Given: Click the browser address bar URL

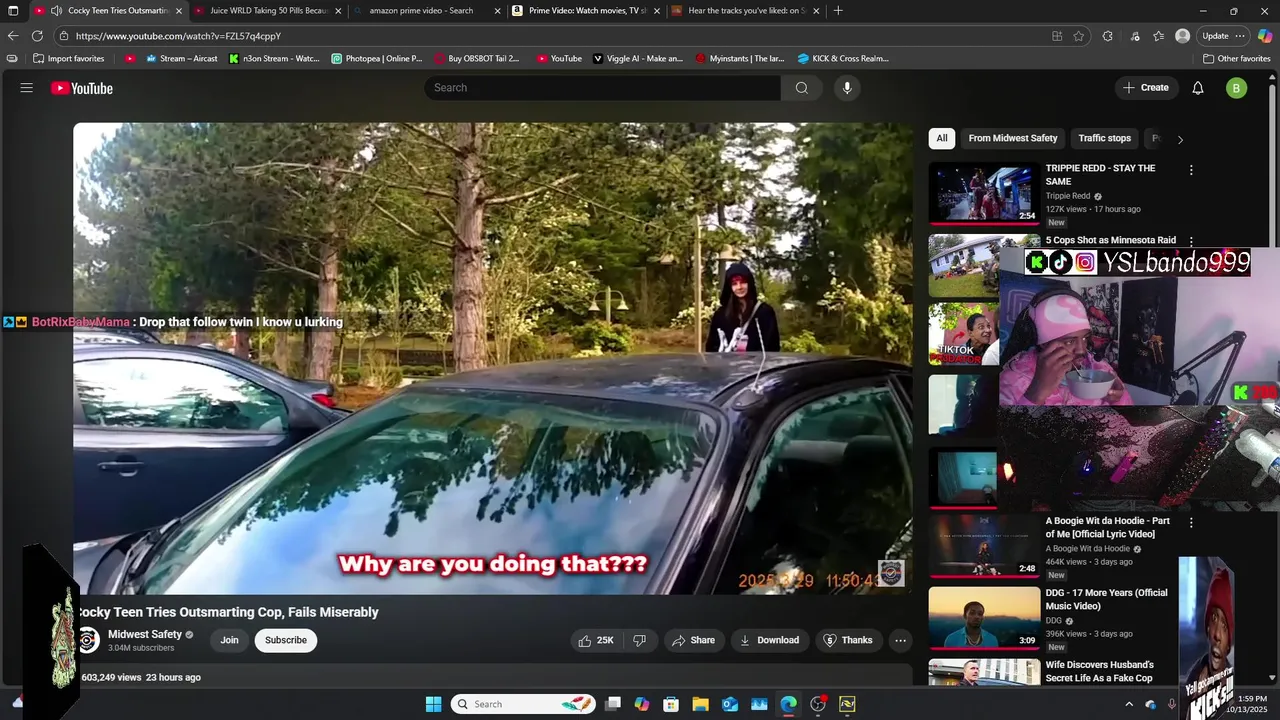Looking at the screenshot, I should [x=178, y=36].
